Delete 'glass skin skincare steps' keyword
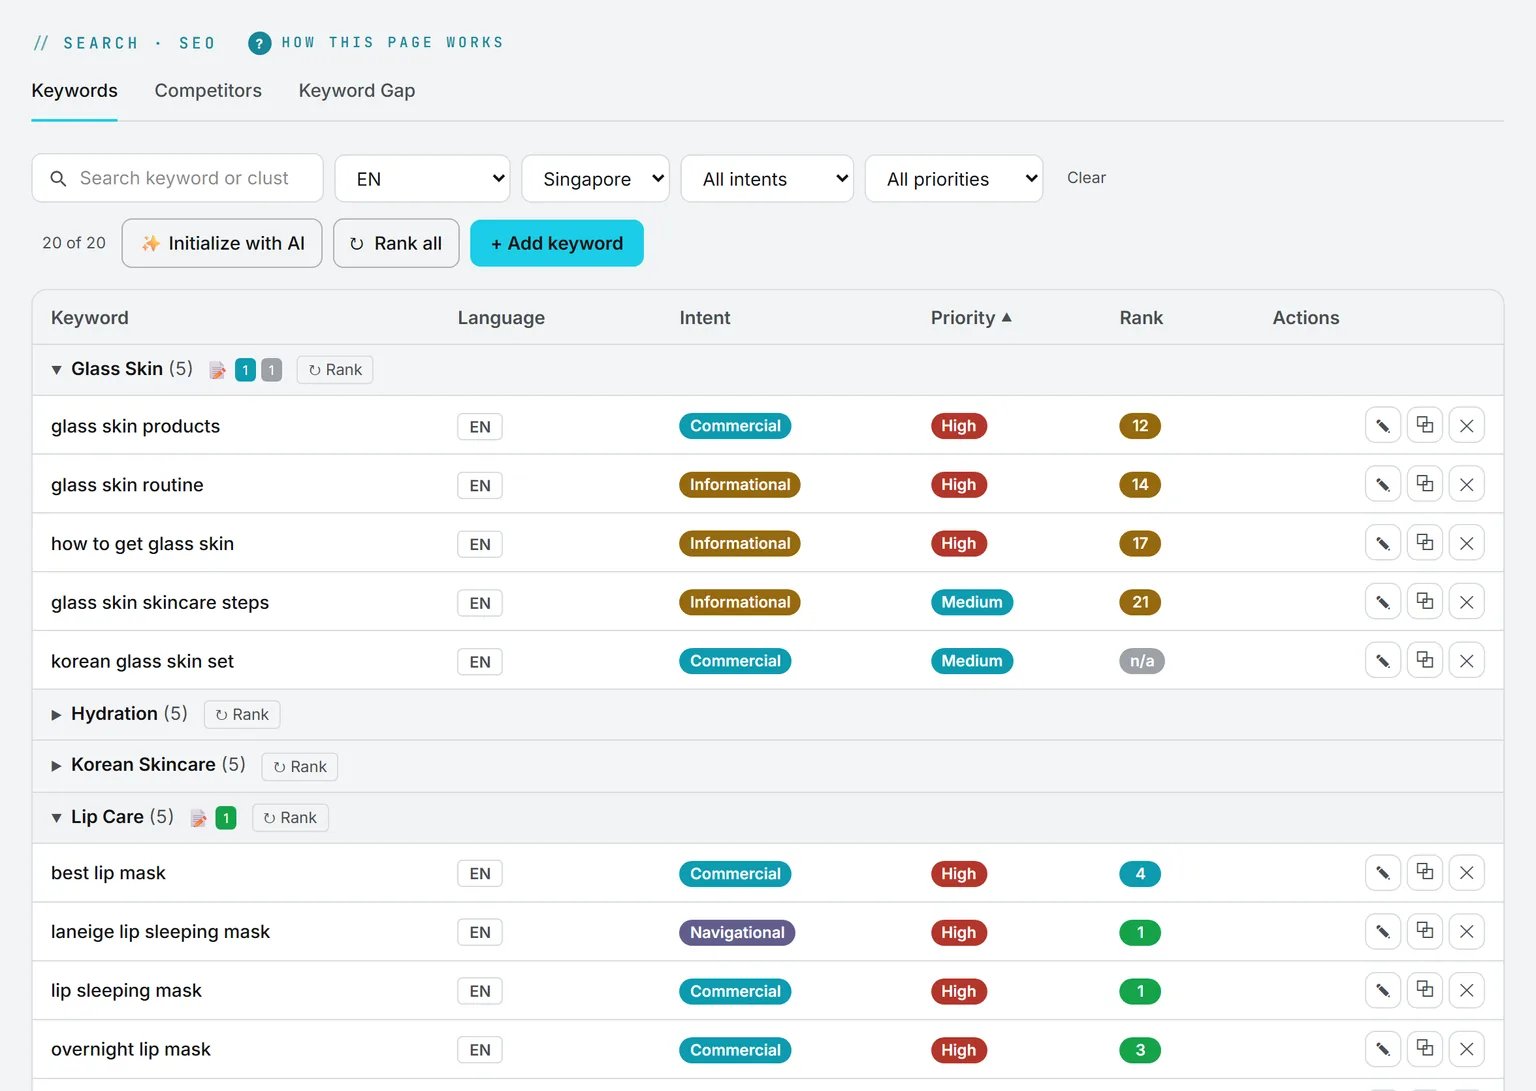1536x1091 pixels. point(1467,602)
